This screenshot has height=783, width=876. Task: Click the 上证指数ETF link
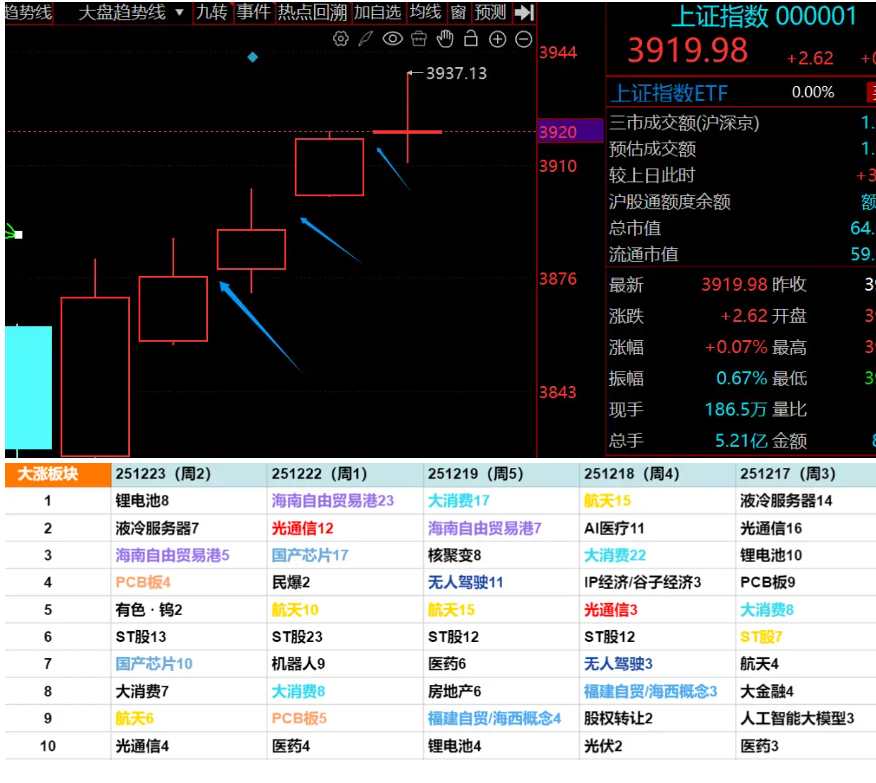pyautogui.click(x=669, y=93)
